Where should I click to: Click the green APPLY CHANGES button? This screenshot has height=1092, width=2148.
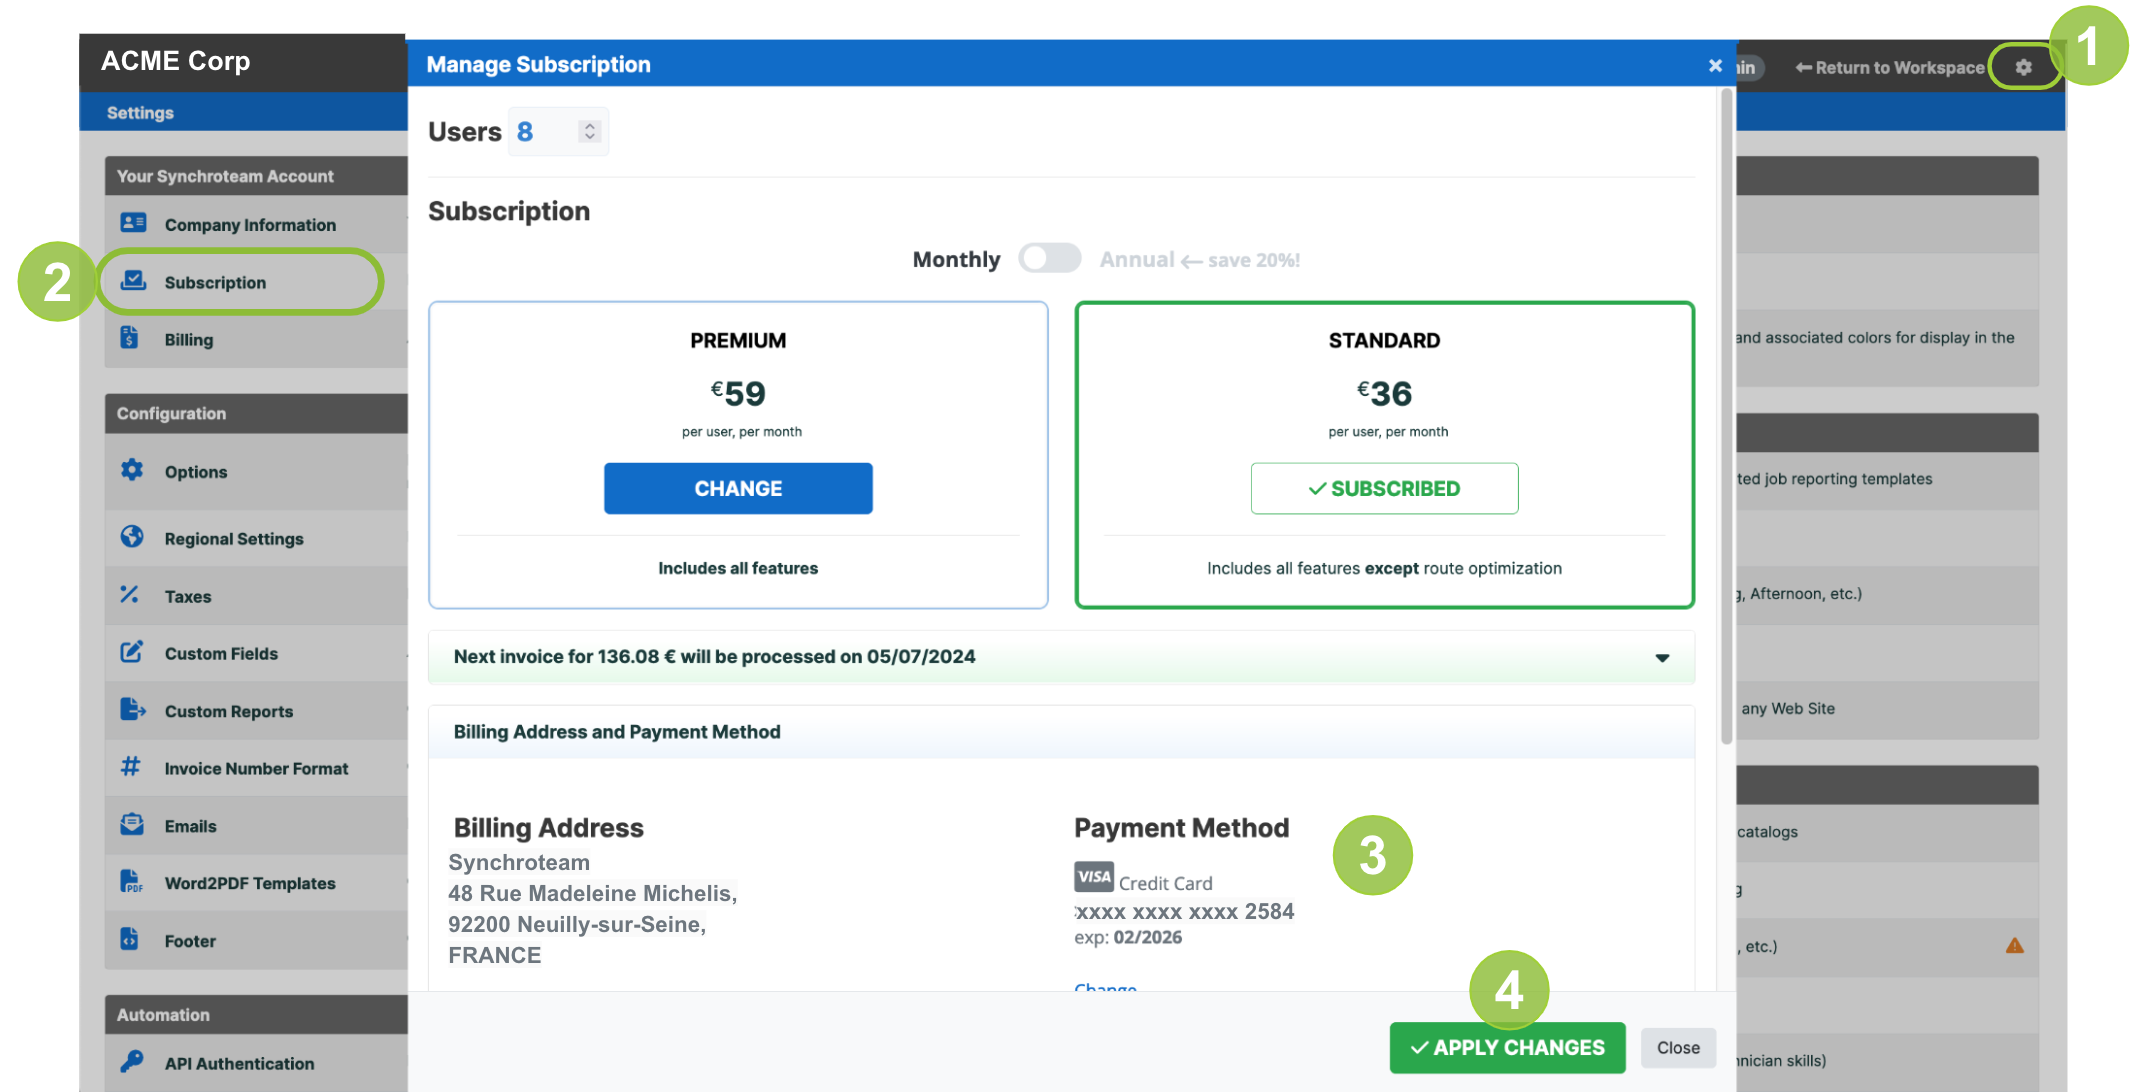pyautogui.click(x=1507, y=1047)
